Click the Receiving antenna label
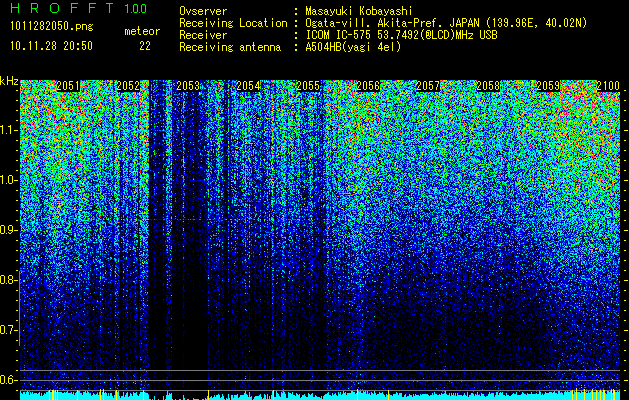Image resolution: width=629 pixels, height=400 pixels. 230,47
